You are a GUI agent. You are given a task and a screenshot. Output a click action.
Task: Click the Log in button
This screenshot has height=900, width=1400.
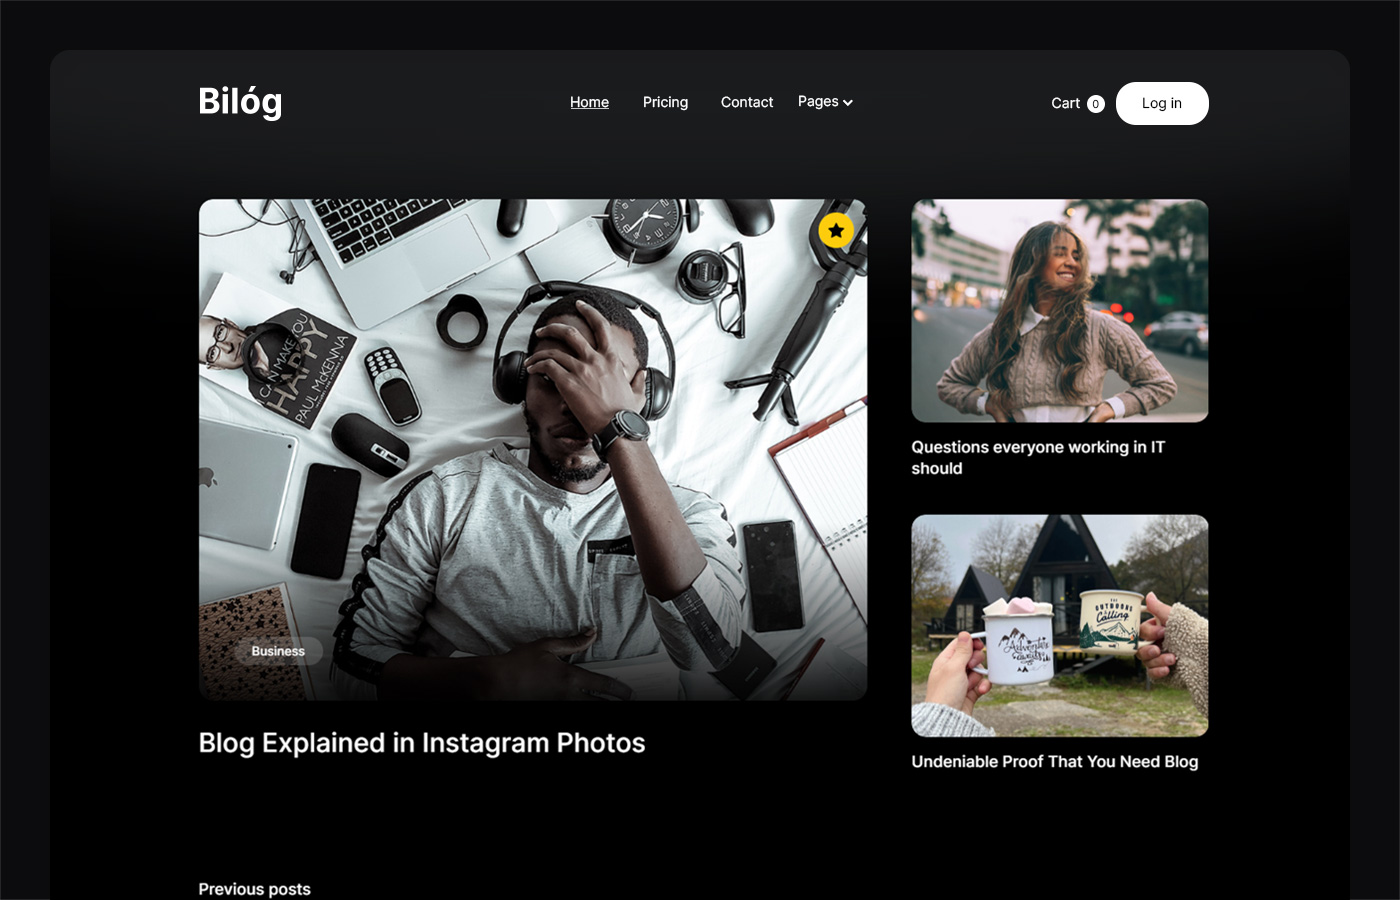(x=1162, y=103)
